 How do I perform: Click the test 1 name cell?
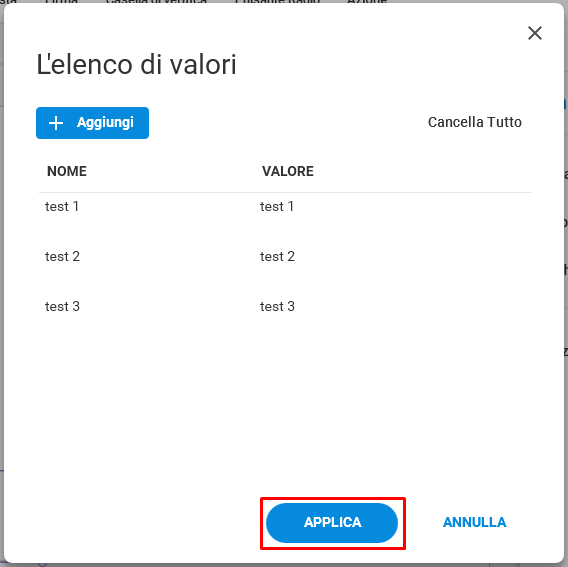point(62,207)
